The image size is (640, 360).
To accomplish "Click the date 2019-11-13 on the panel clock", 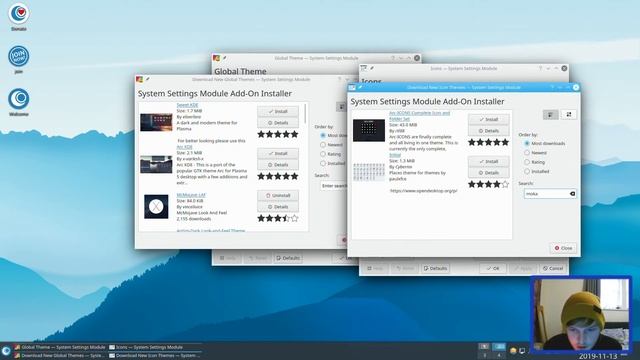I will click(598, 356).
